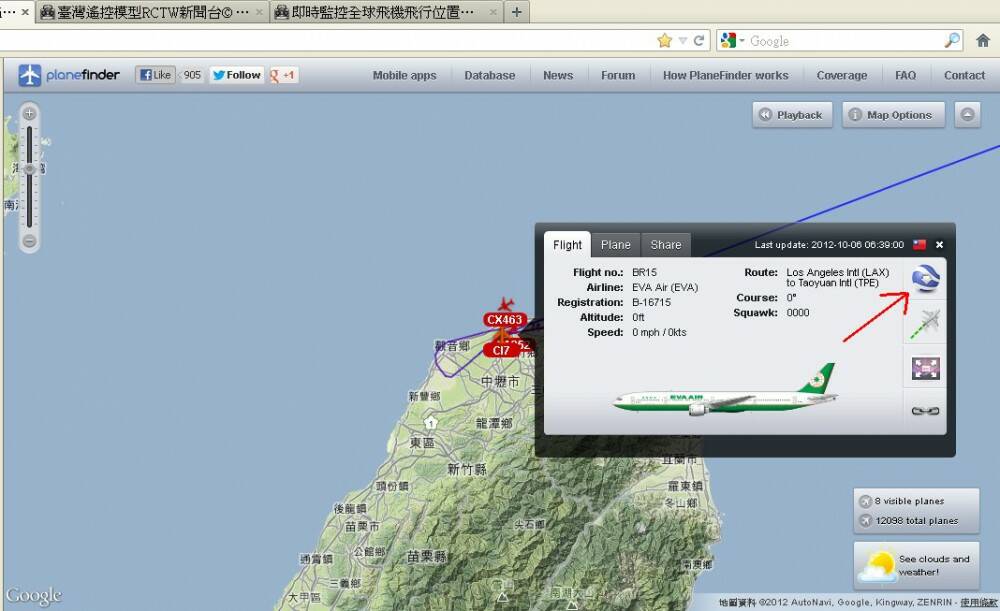Zoom in with the plus icon
This screenshot has width=1000, height=611.
29,114
